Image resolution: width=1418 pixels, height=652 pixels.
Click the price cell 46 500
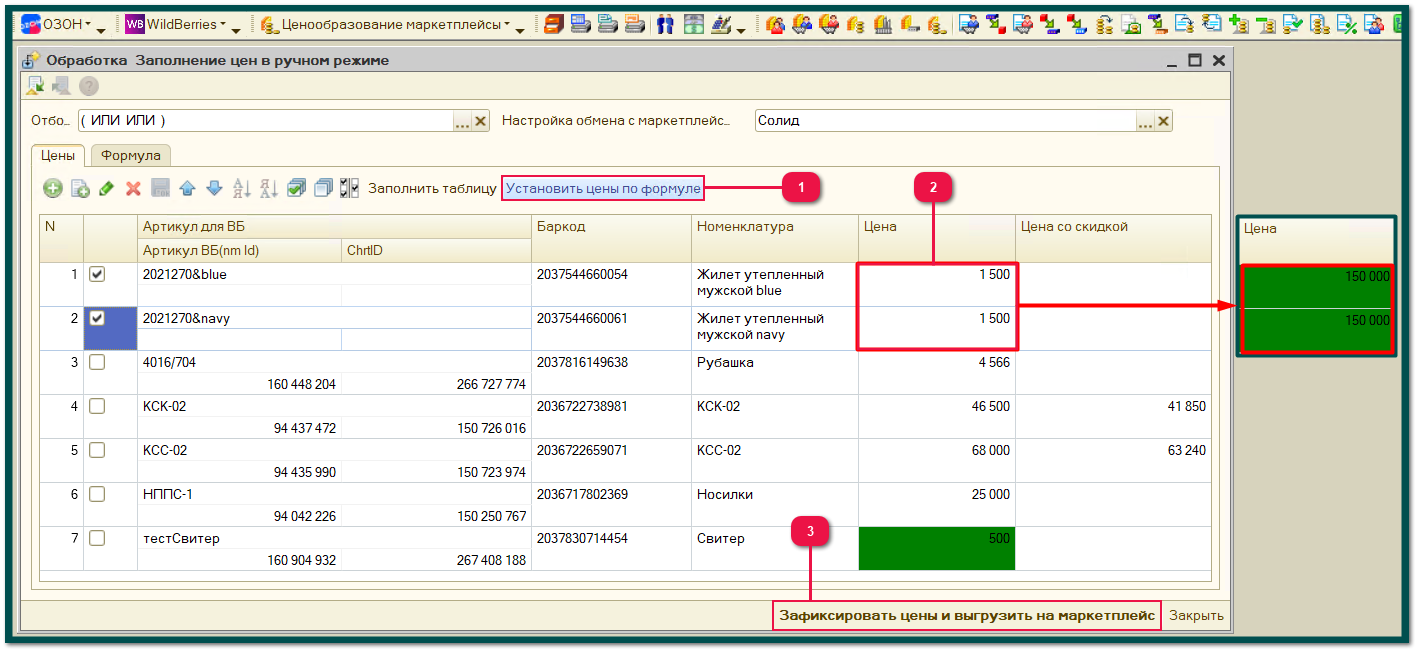pyautogui.click(x=936, y=416)
